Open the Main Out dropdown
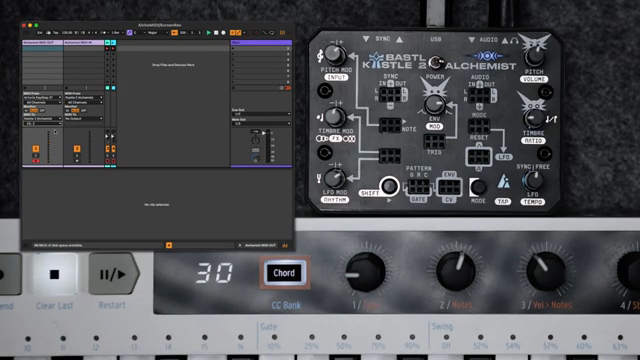Screen dimensions: 640x360 261,123
